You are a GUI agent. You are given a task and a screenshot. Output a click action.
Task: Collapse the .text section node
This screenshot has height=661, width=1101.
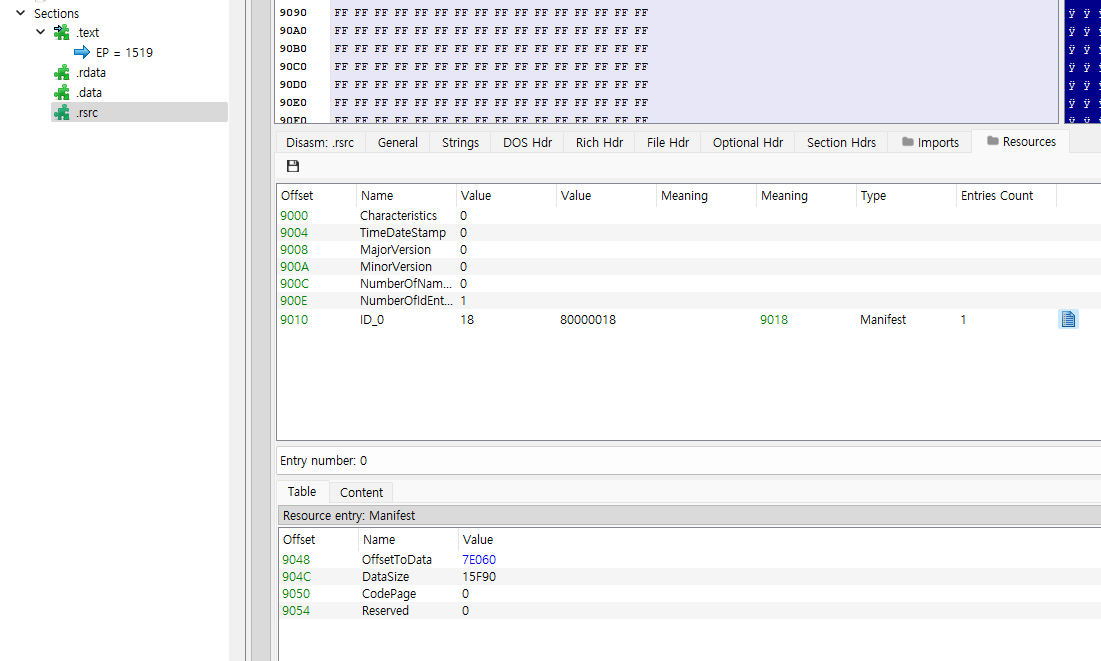click(x=41, y=32)
